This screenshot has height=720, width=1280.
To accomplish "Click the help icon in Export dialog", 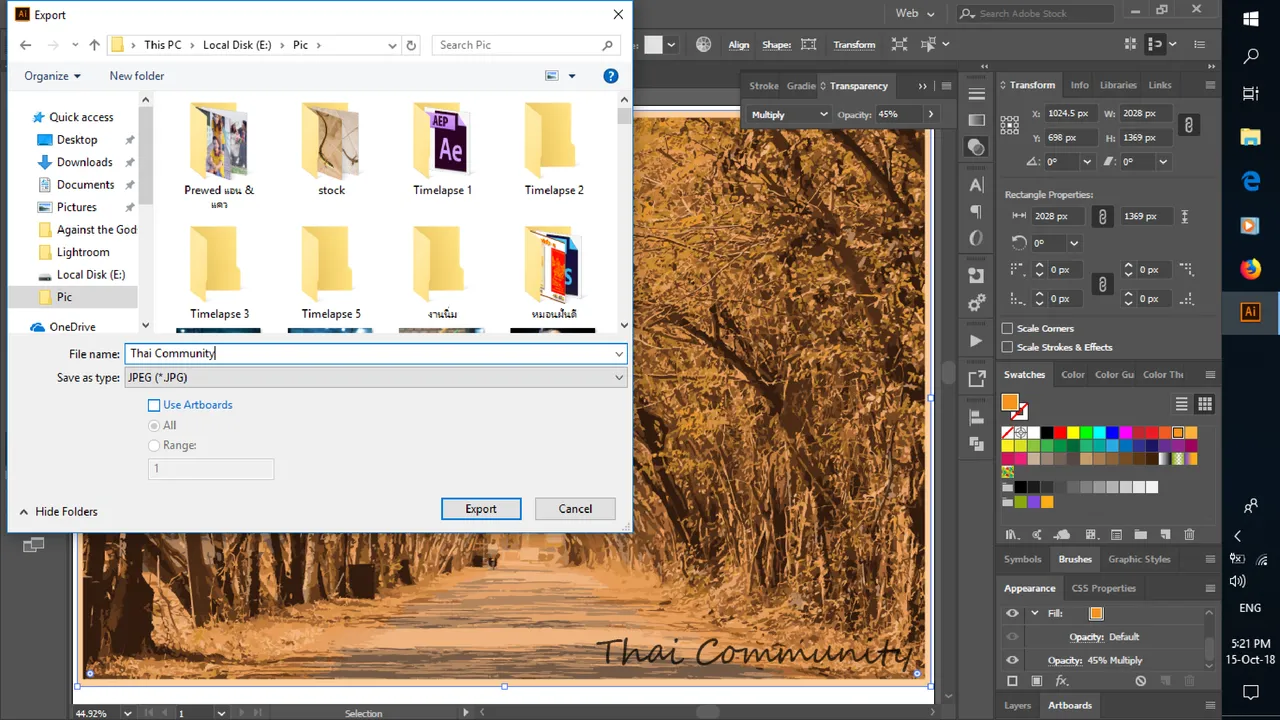I will [611, 76].
